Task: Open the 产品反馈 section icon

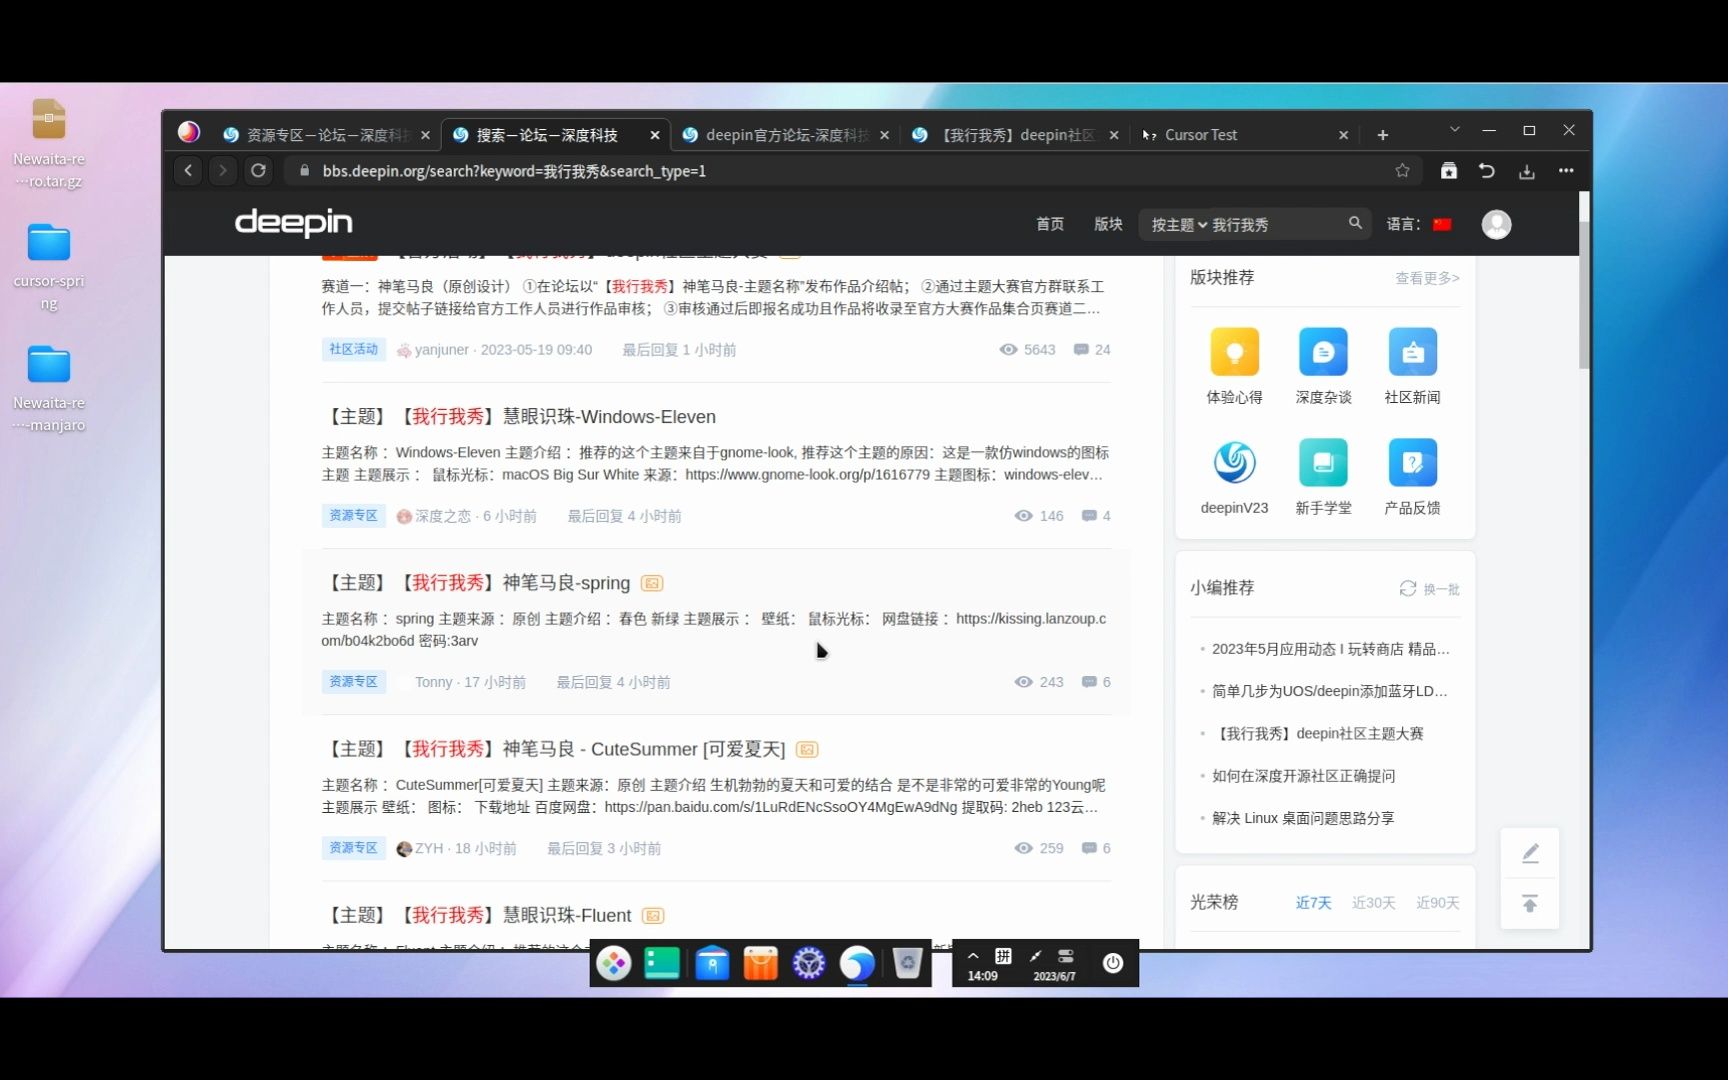Action: [x=1412, y=462]
